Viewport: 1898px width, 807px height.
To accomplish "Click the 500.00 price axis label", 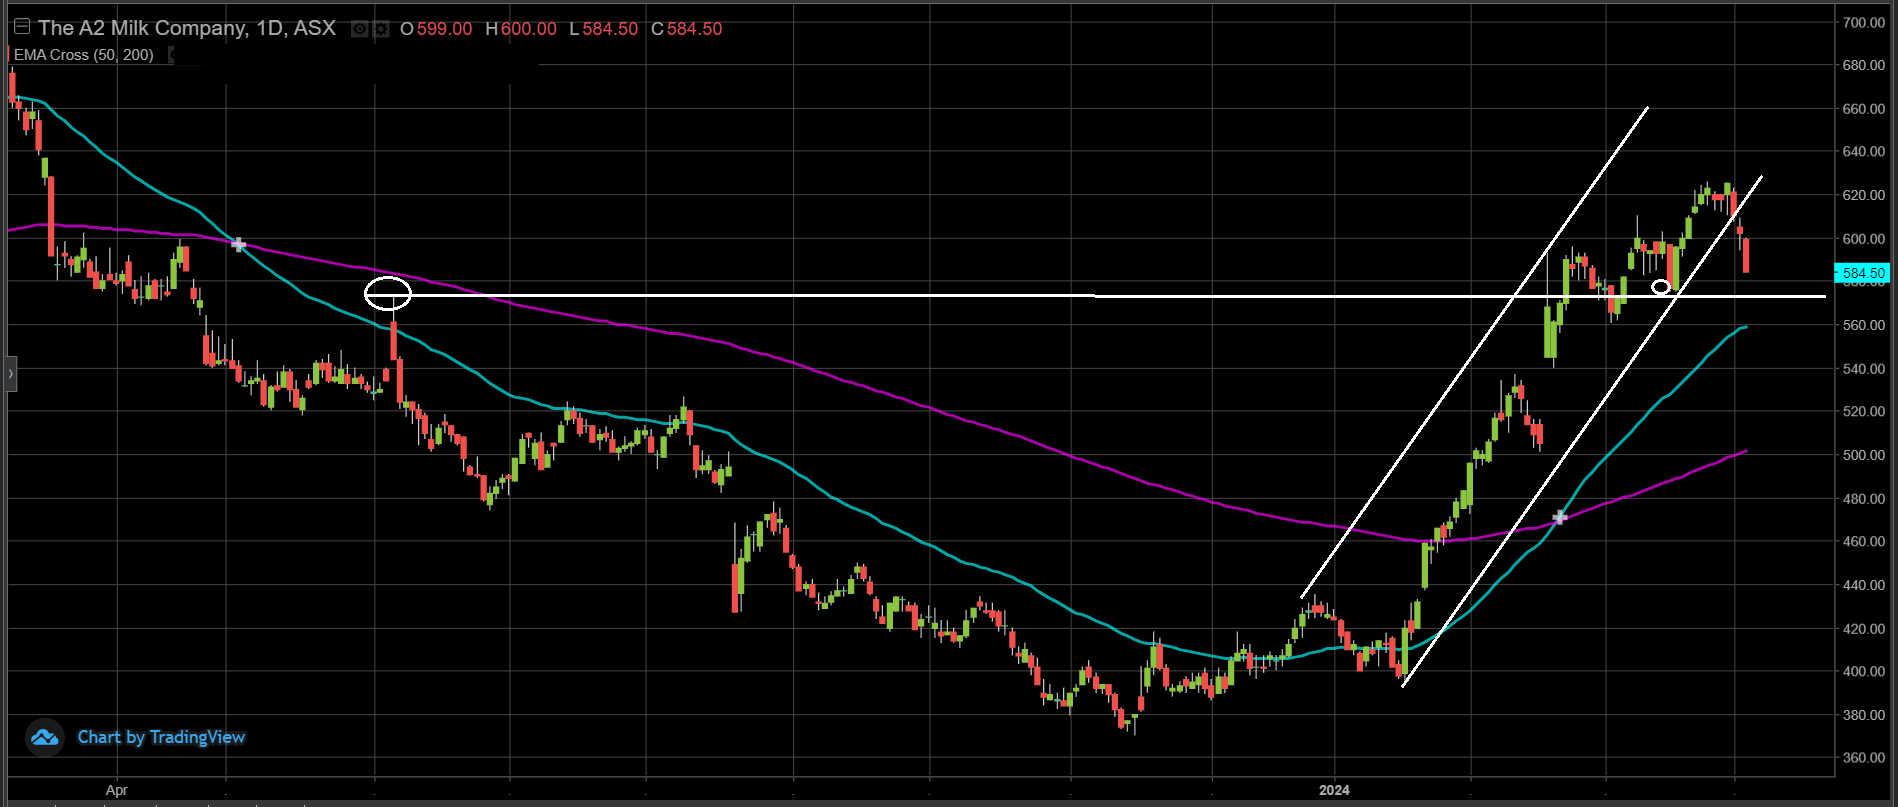I will 1864,455.
